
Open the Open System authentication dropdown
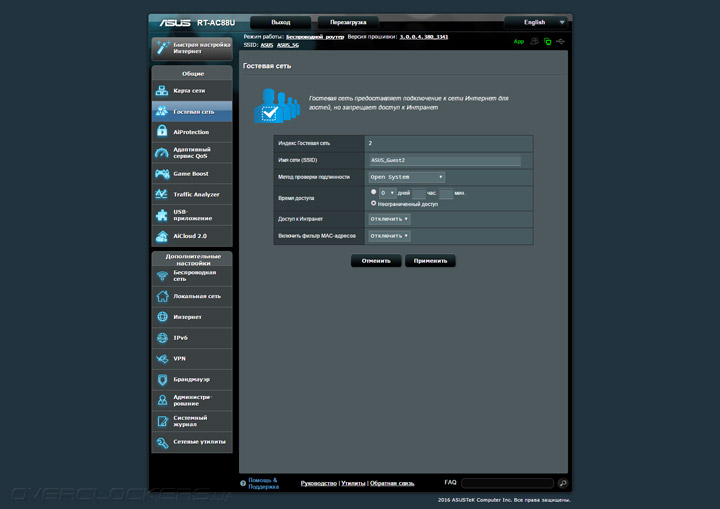click(x=406, y=177)
